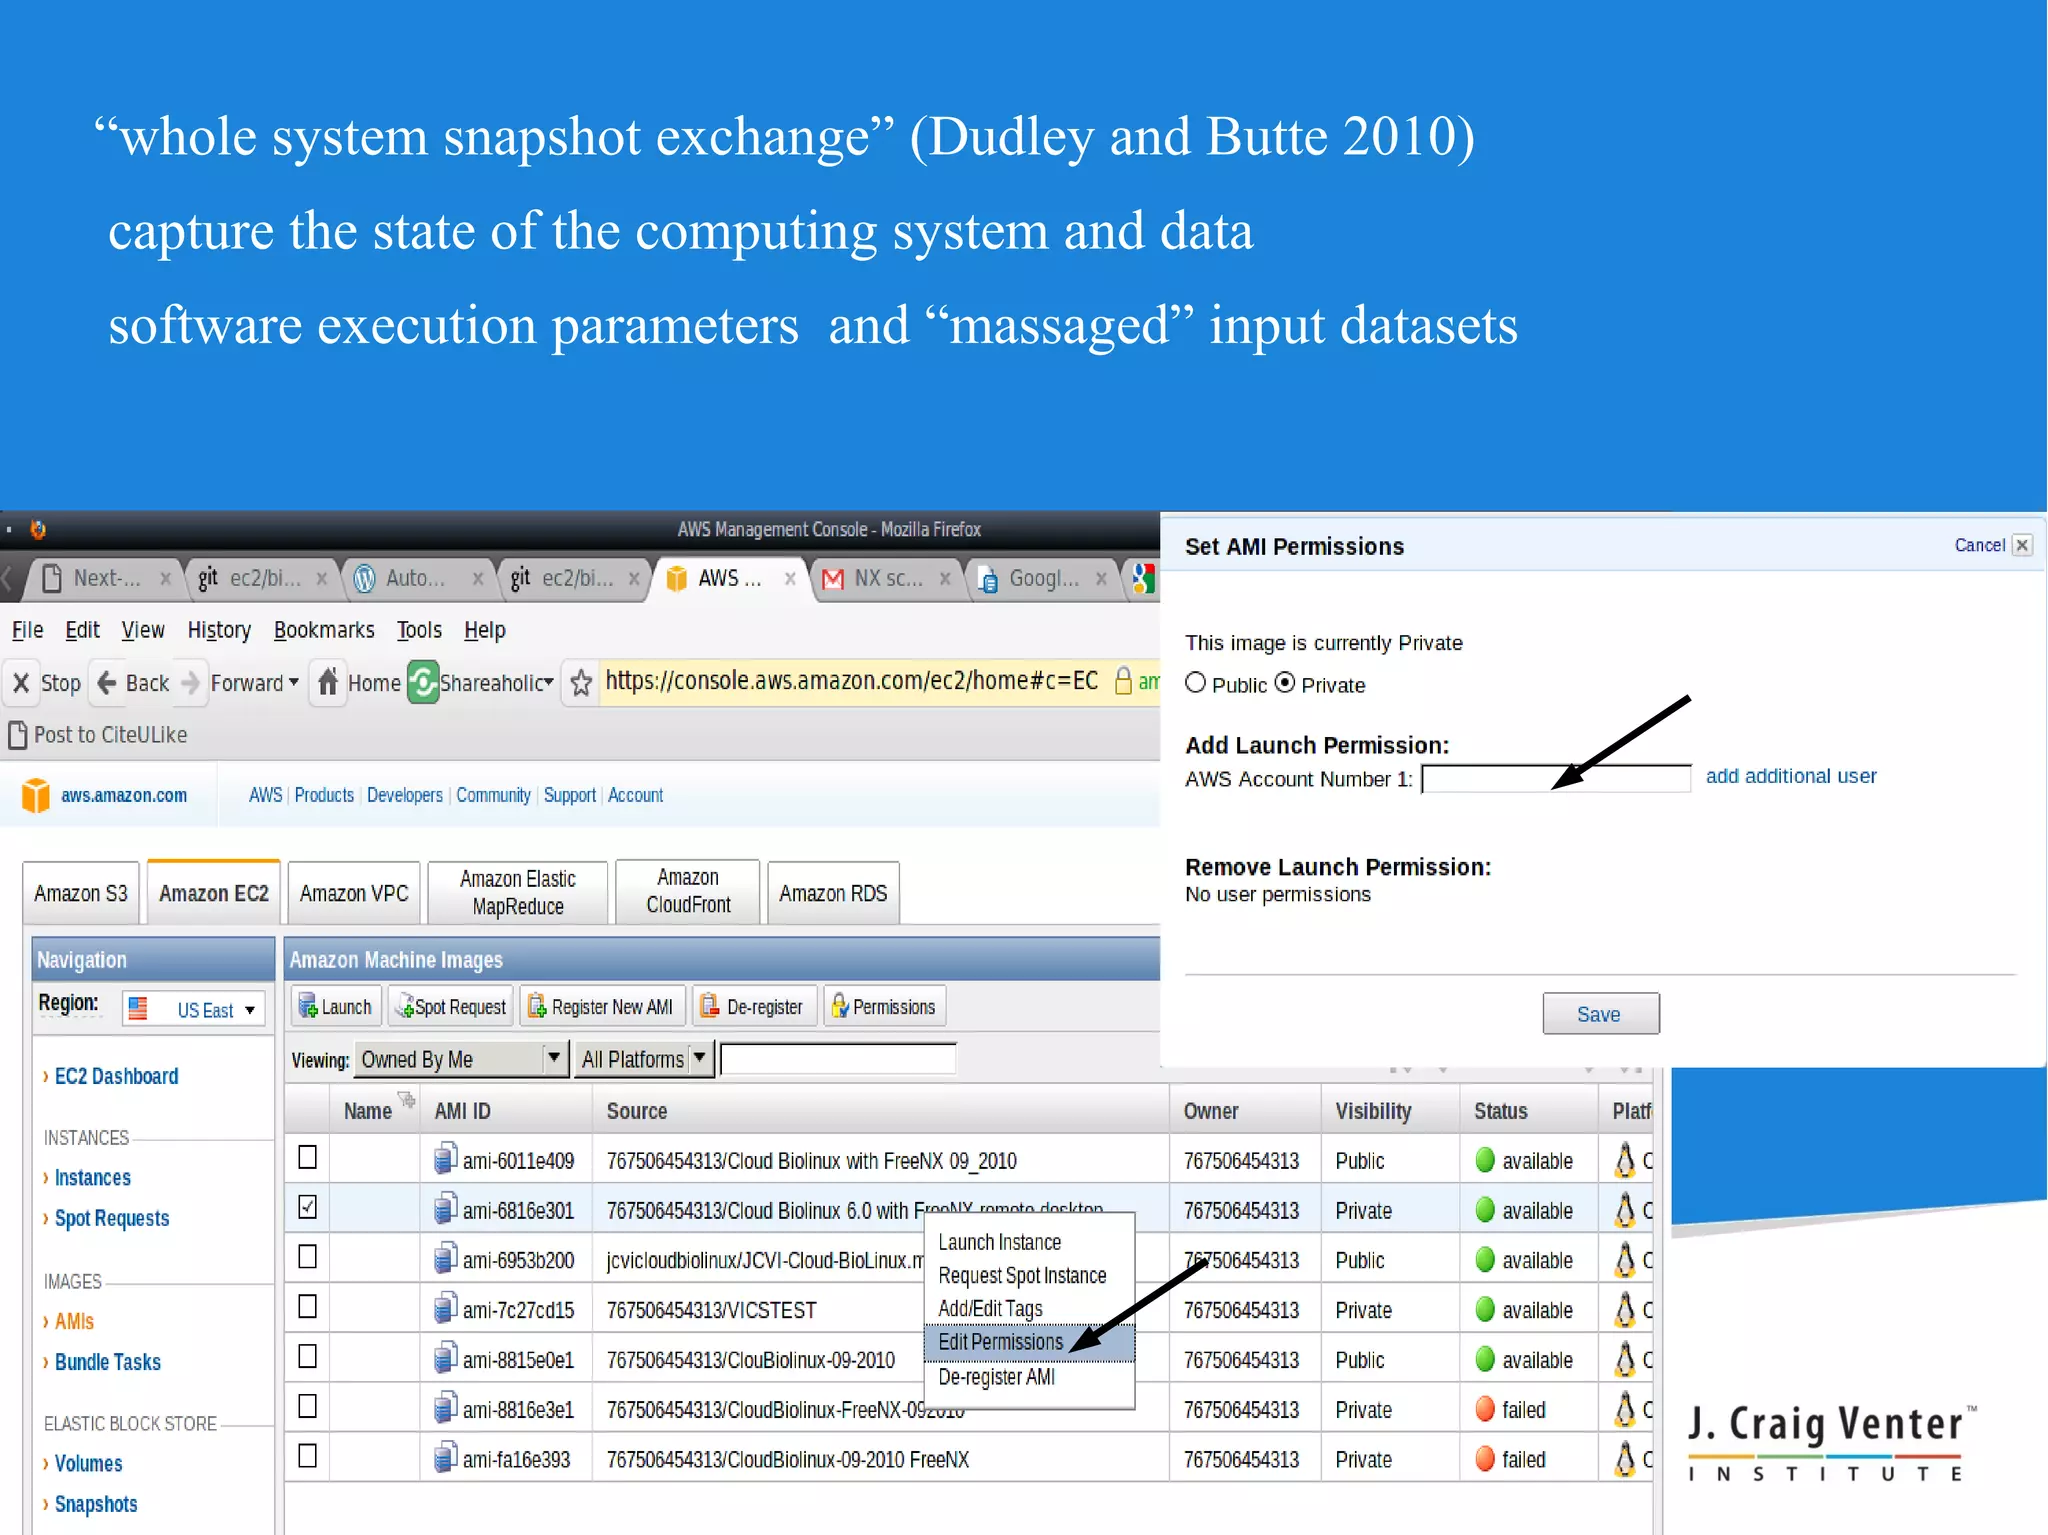Choose Edit Permissions from context menu
This screenshot has width=2048, height=1535.
pyautogui.click(x=1030, y=1342)
